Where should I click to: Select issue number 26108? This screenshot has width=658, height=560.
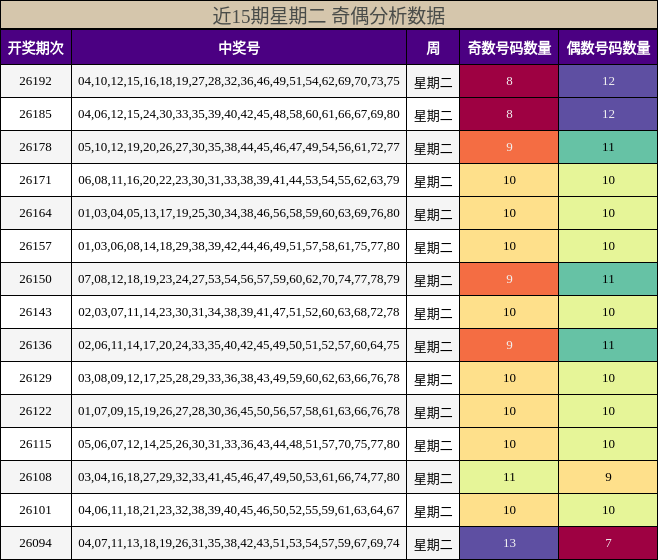click(x=35, y=477)
